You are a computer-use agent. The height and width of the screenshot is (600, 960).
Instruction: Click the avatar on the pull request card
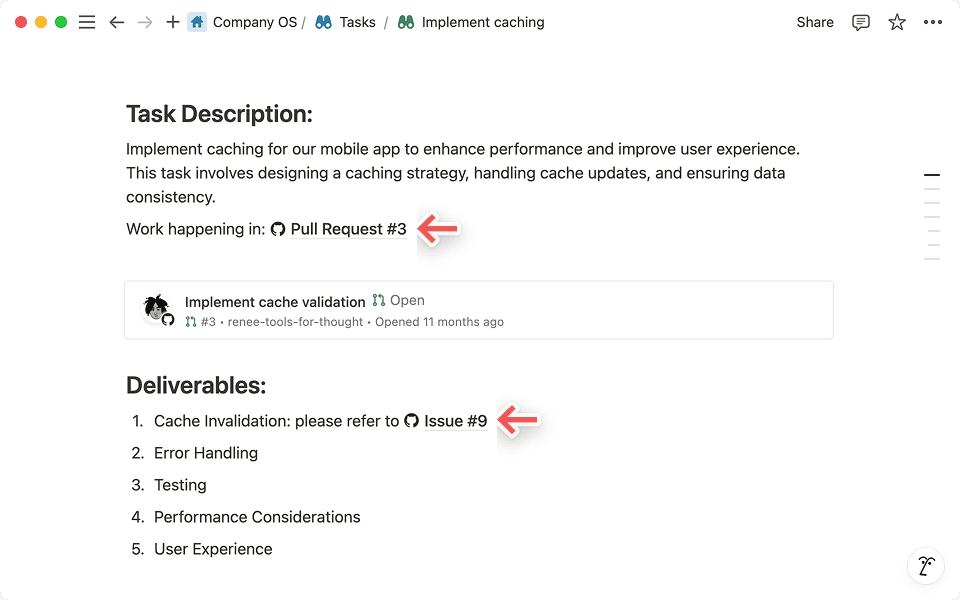click(156, 306)
